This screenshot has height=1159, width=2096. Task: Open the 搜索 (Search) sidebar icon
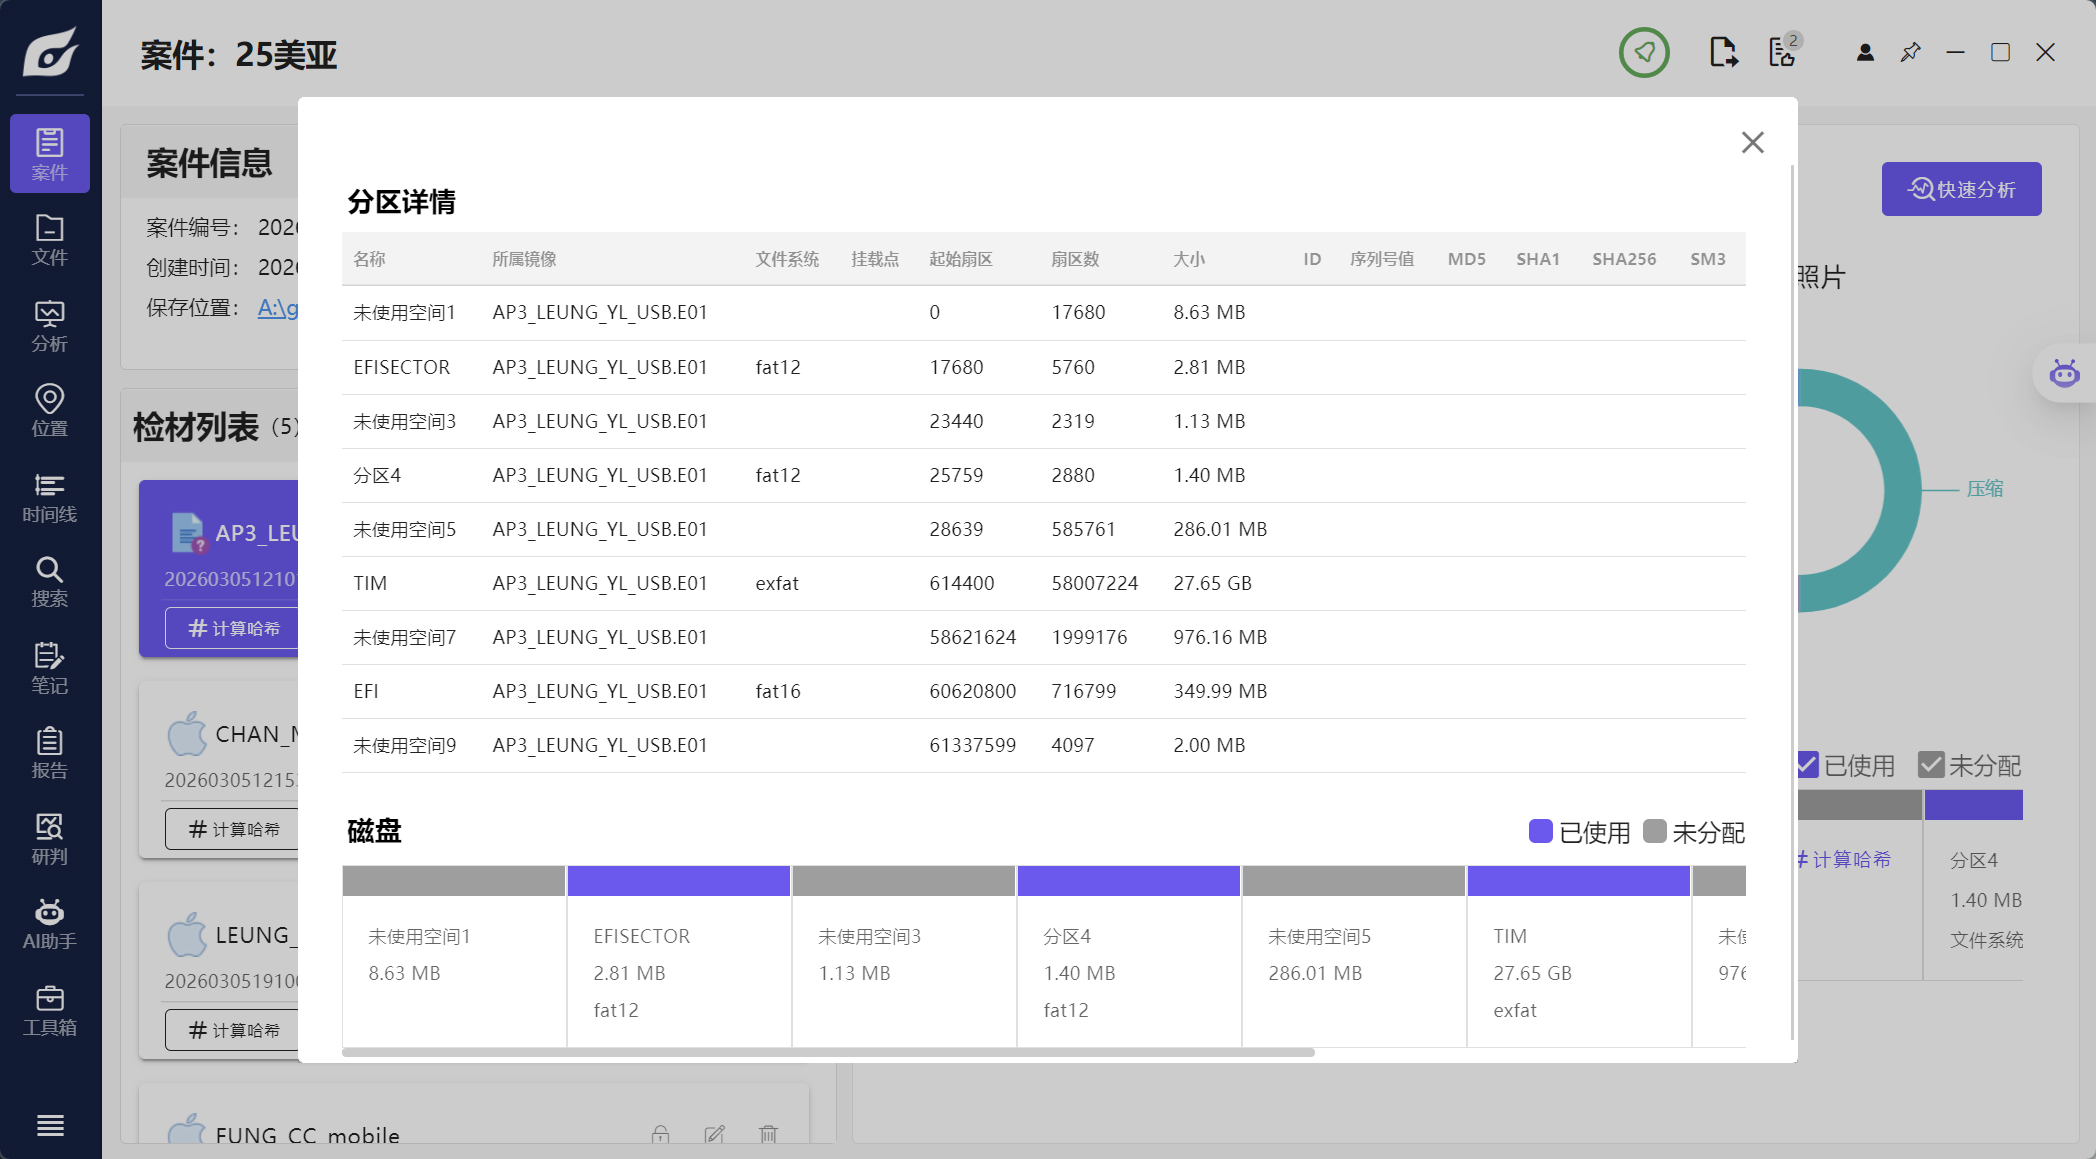click(x=49, y=582)
